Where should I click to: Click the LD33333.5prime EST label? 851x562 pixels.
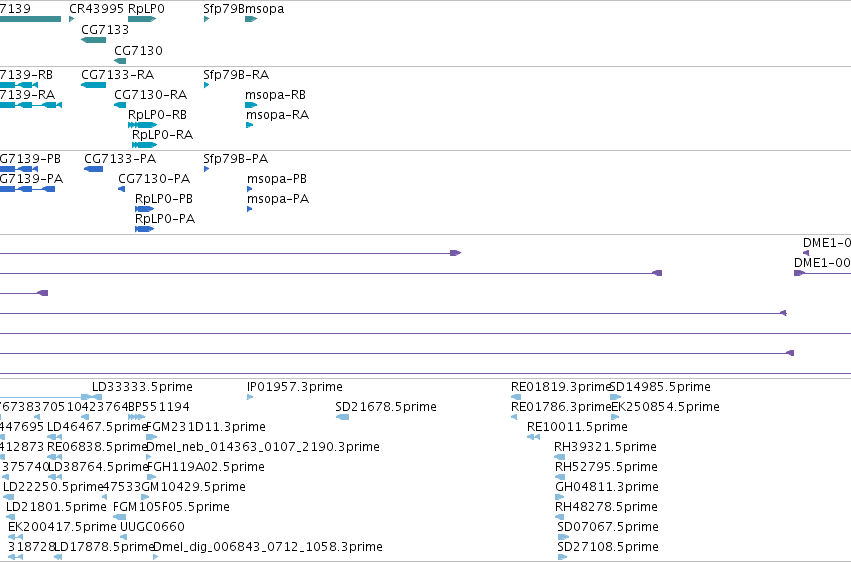tap(142, 387)
